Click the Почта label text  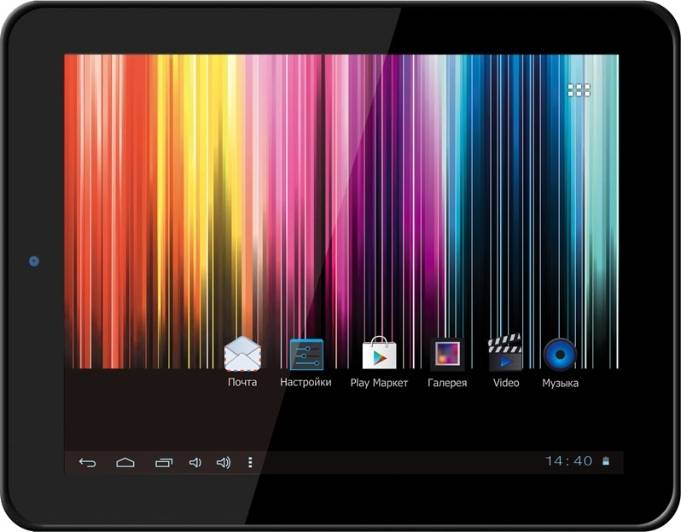pos(242,382)
